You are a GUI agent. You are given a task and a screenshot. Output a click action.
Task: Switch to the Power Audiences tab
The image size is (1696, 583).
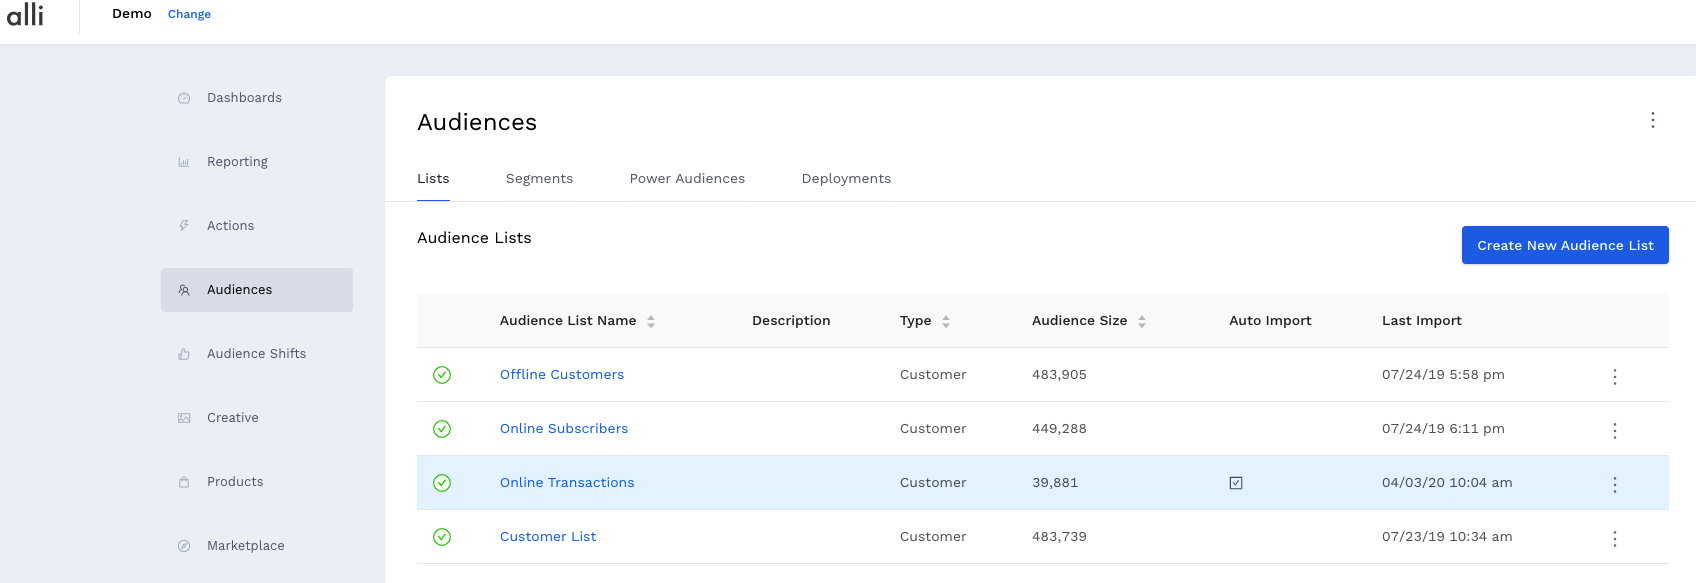[x=687, y=179]
